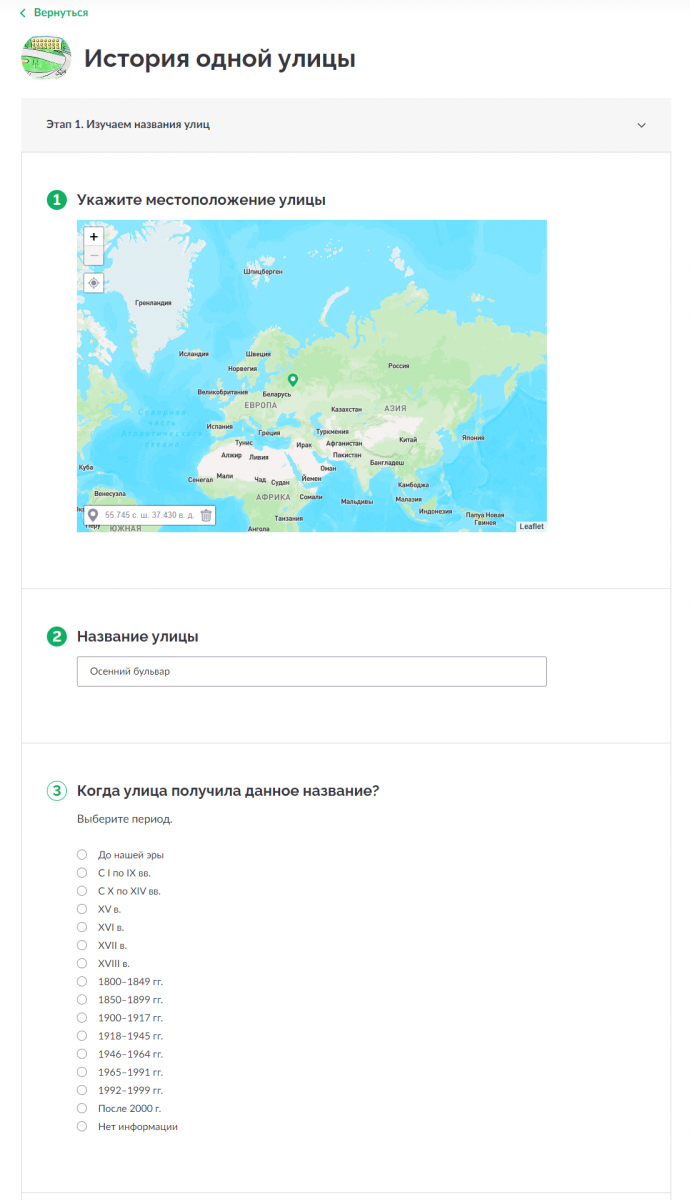Pick the 1800–1849 гг. period
The height and width of the screenshot is (1200, 690).
pyautogui.click(x=82, y=981)
